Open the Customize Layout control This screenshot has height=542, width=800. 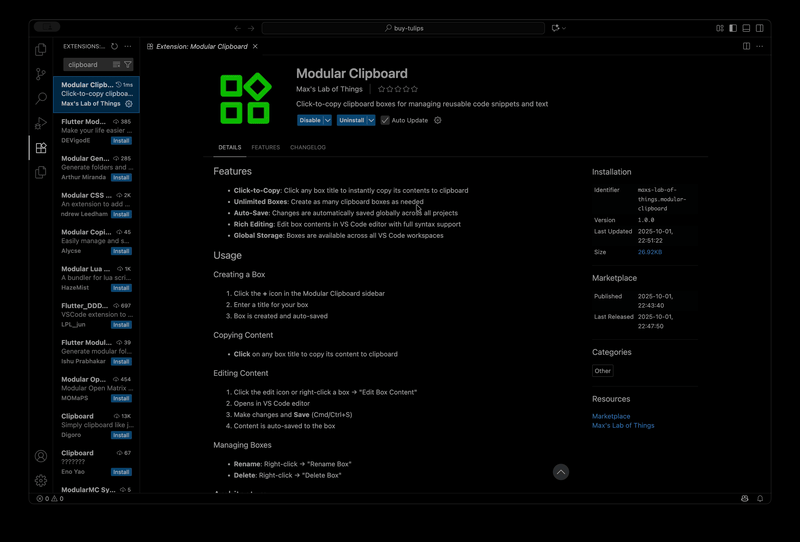point(719,28)
